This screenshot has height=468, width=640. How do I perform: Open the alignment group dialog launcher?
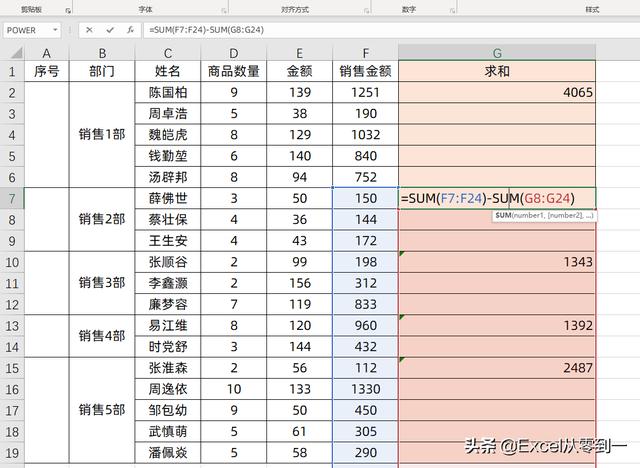pos(372,9)
